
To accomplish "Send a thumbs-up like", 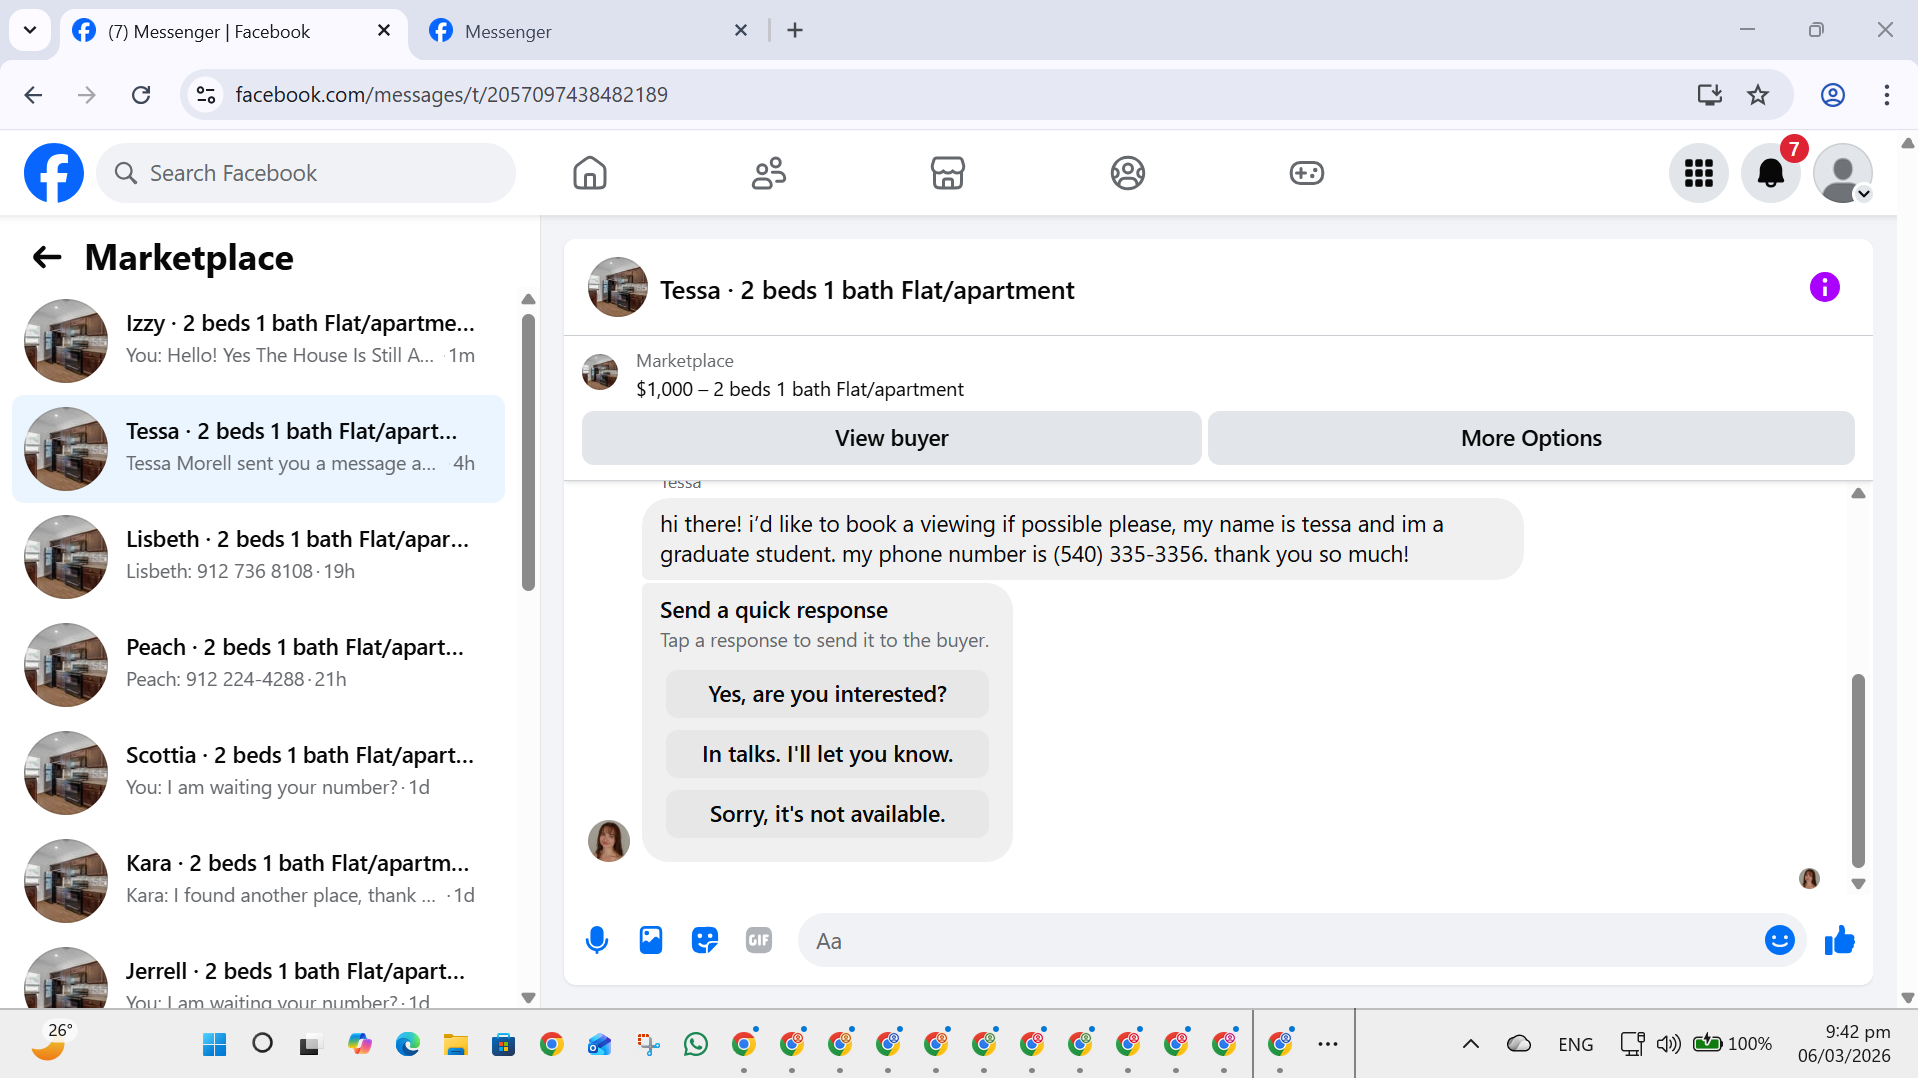I will (x=1839, y=940).
